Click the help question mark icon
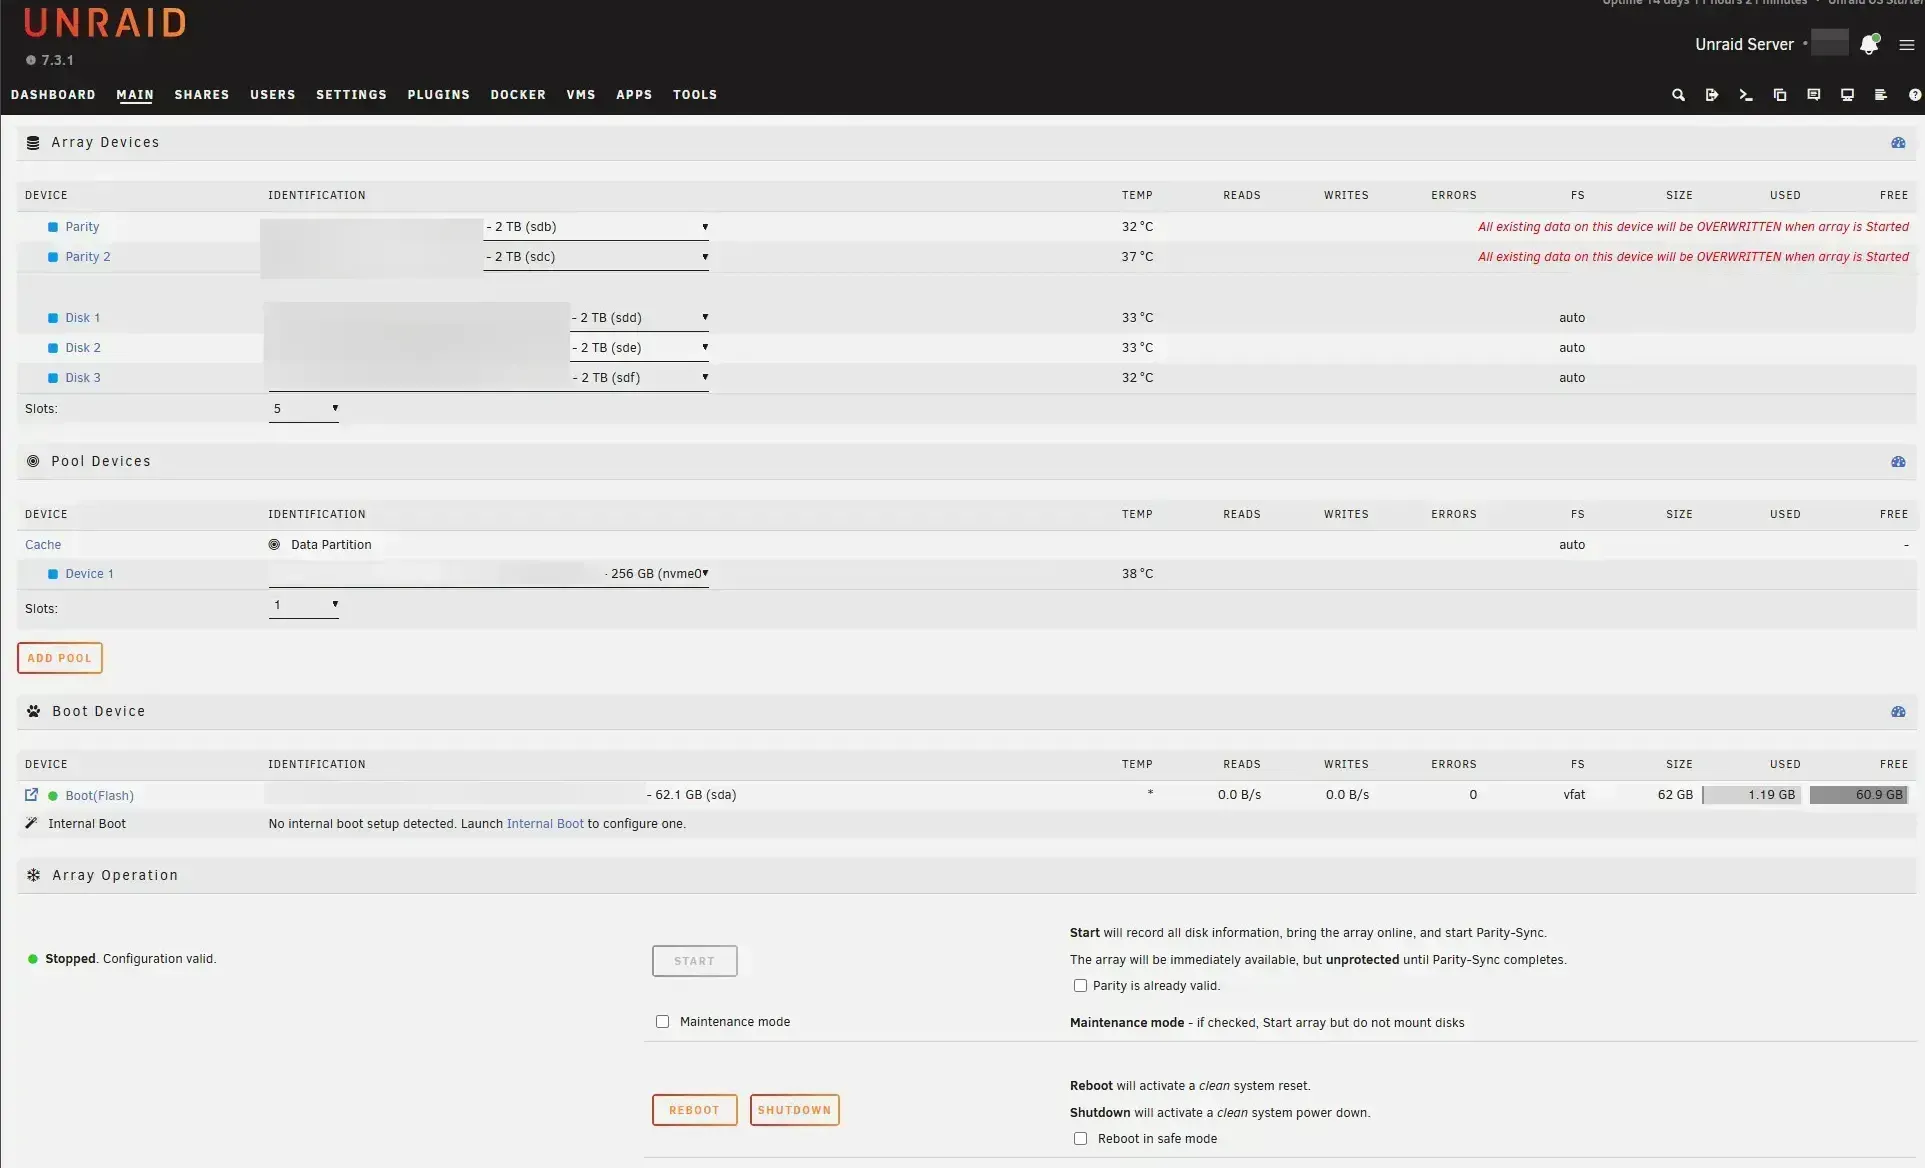Image resolution: width=1925 pixels, height=1168 pixels. pyautogui.click(x=1915, y=95)
